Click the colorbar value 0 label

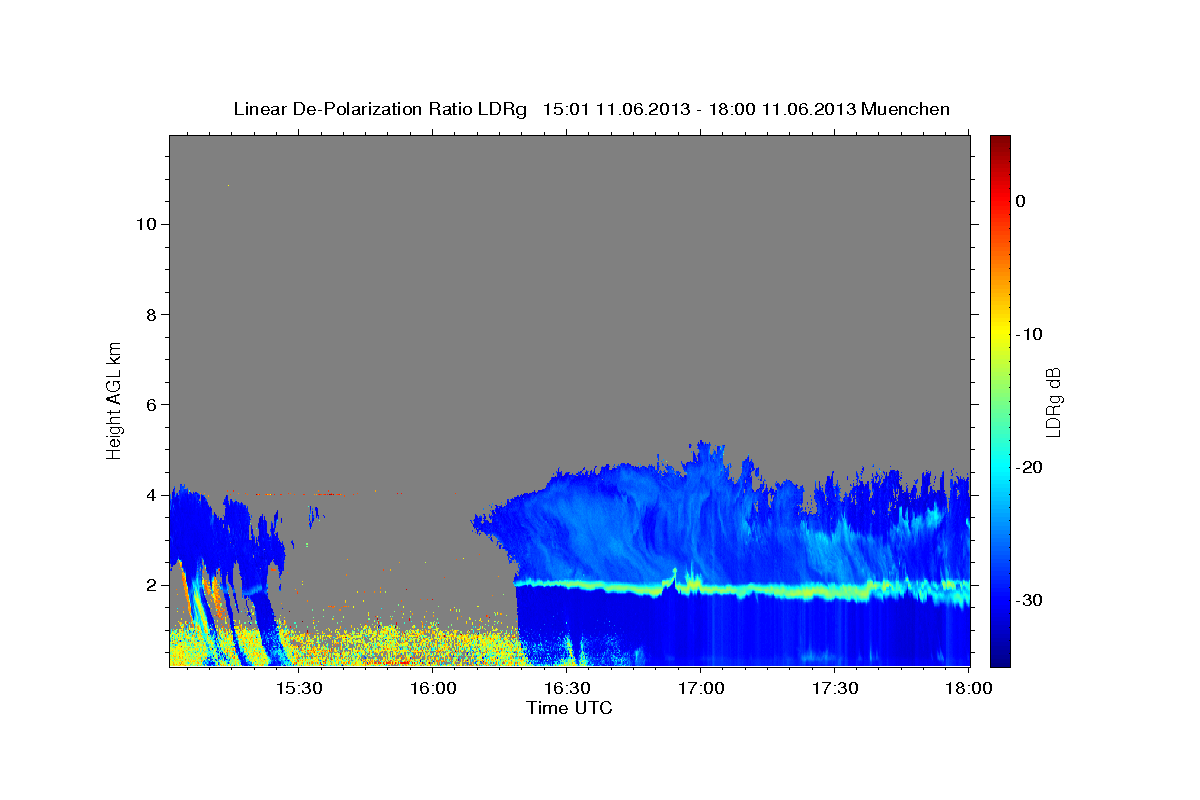click(1021, 201)
